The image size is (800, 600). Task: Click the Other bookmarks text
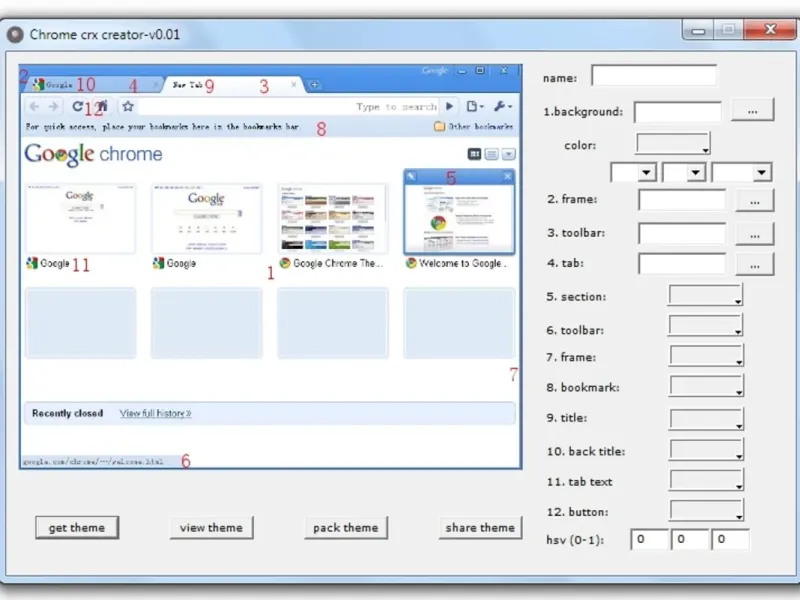[481, 126]
